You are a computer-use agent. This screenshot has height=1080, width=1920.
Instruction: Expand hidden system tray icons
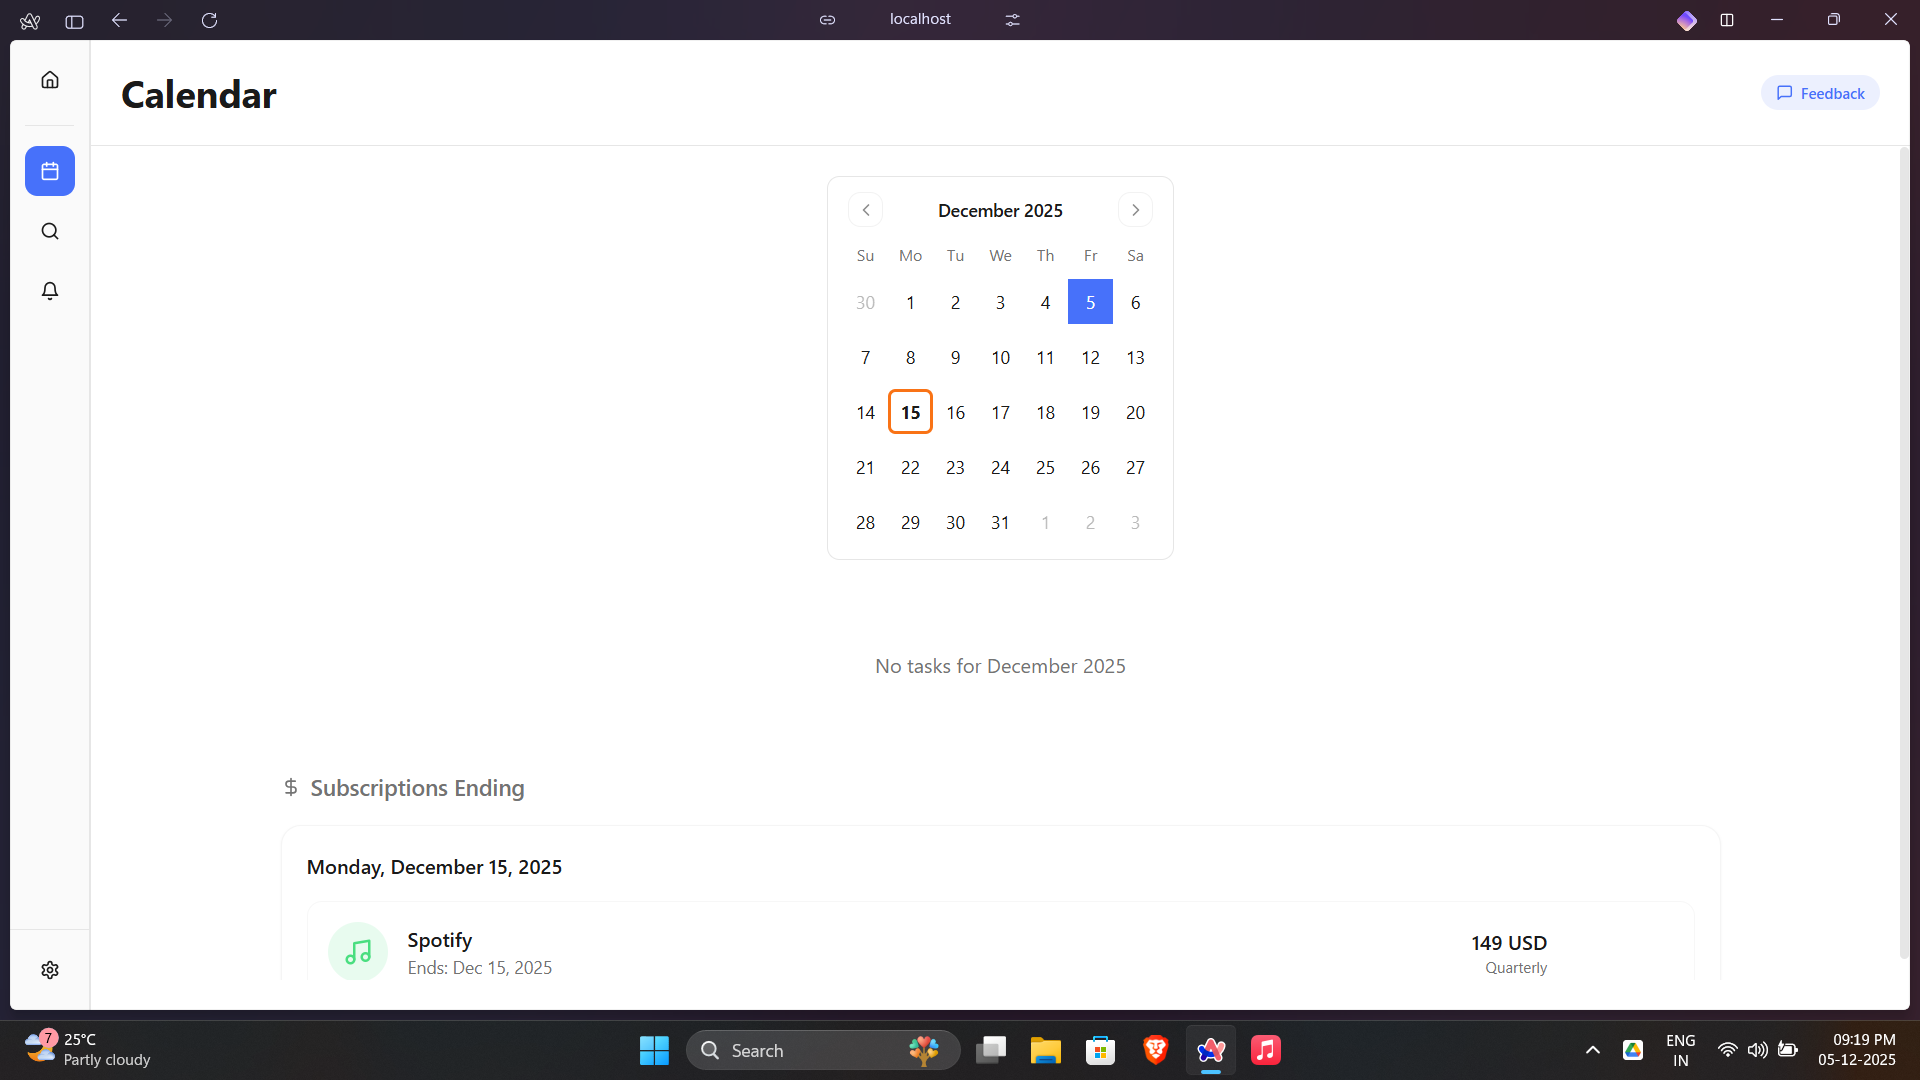point(1592,1050)
